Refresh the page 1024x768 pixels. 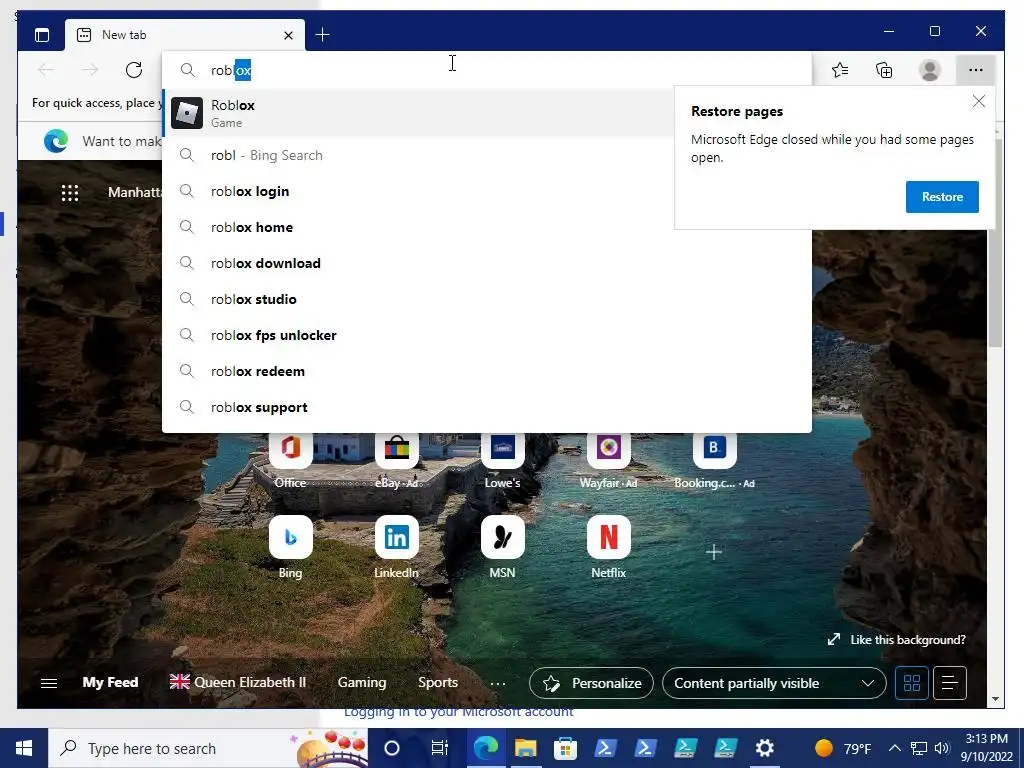coord(134,70)
